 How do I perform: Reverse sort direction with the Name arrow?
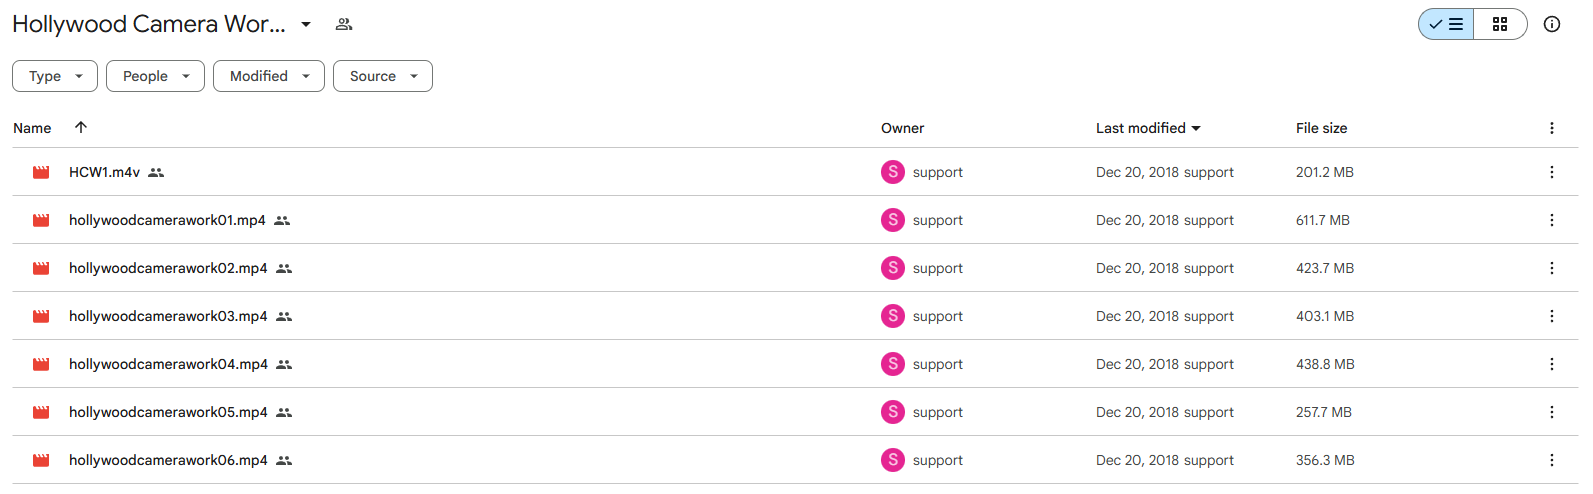click(81, 127)
